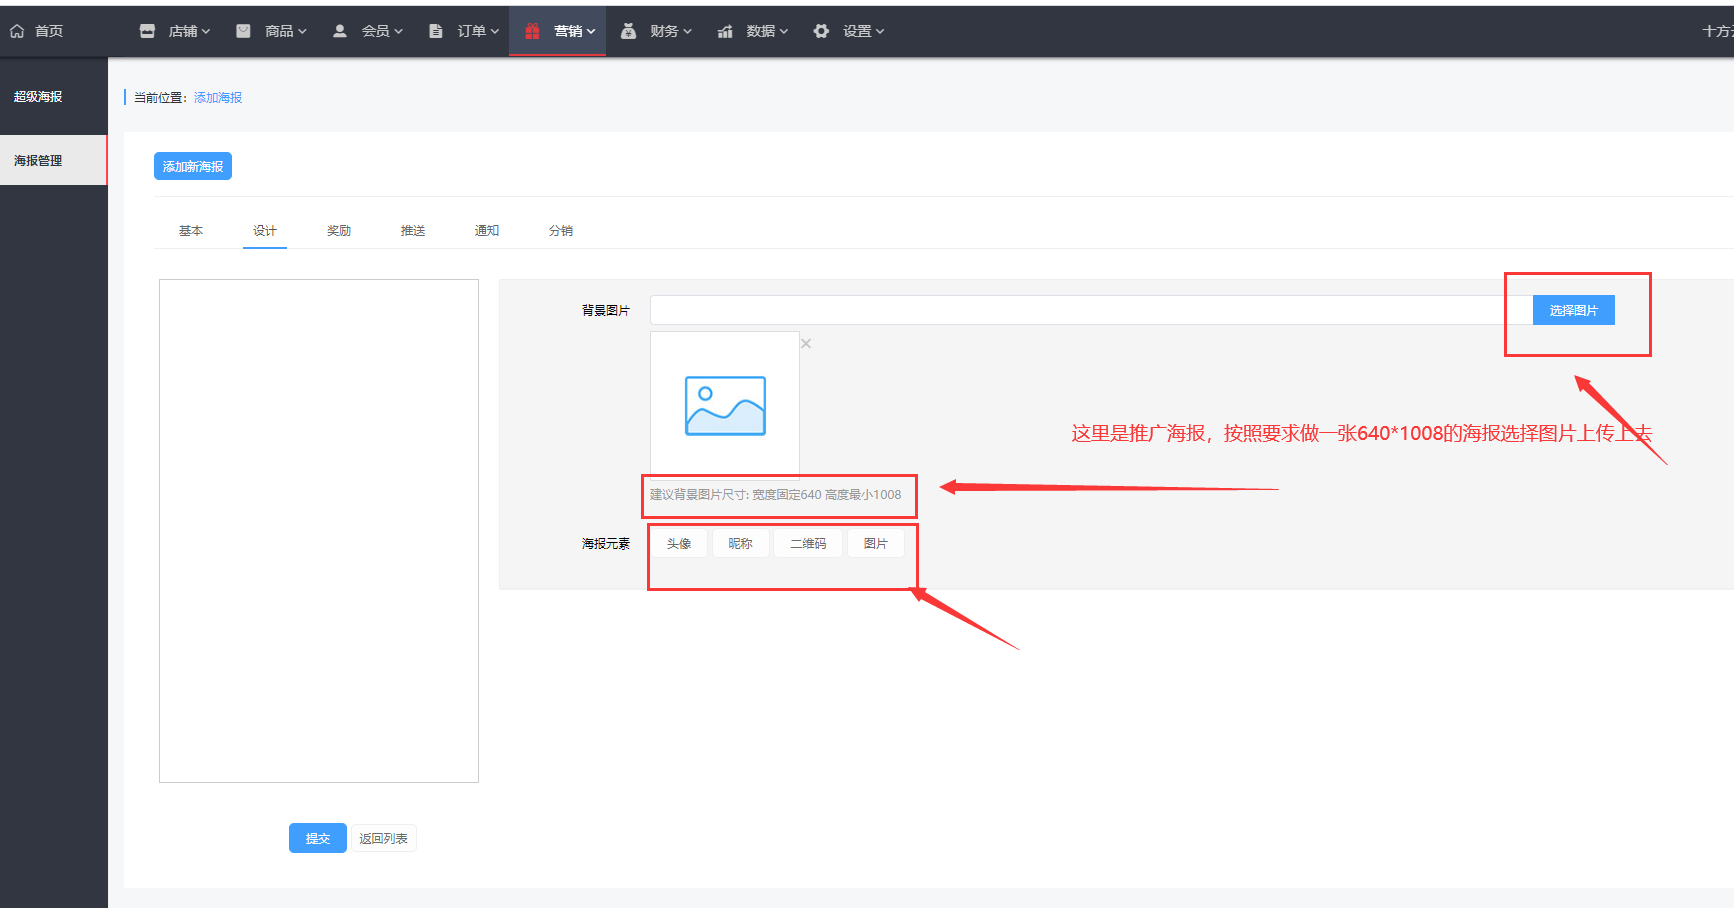Image resolution: width=1734 pixels, height=908 pixels.
Task: Select 海报管理 in the left sidebar
Action: [53, 160]
